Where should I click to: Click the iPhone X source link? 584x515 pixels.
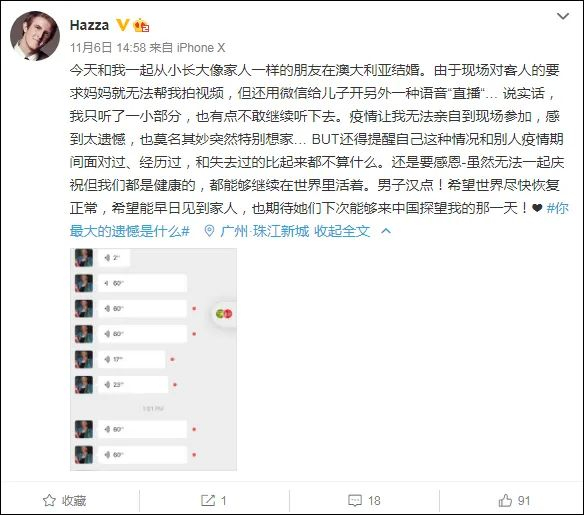point(201,48)
